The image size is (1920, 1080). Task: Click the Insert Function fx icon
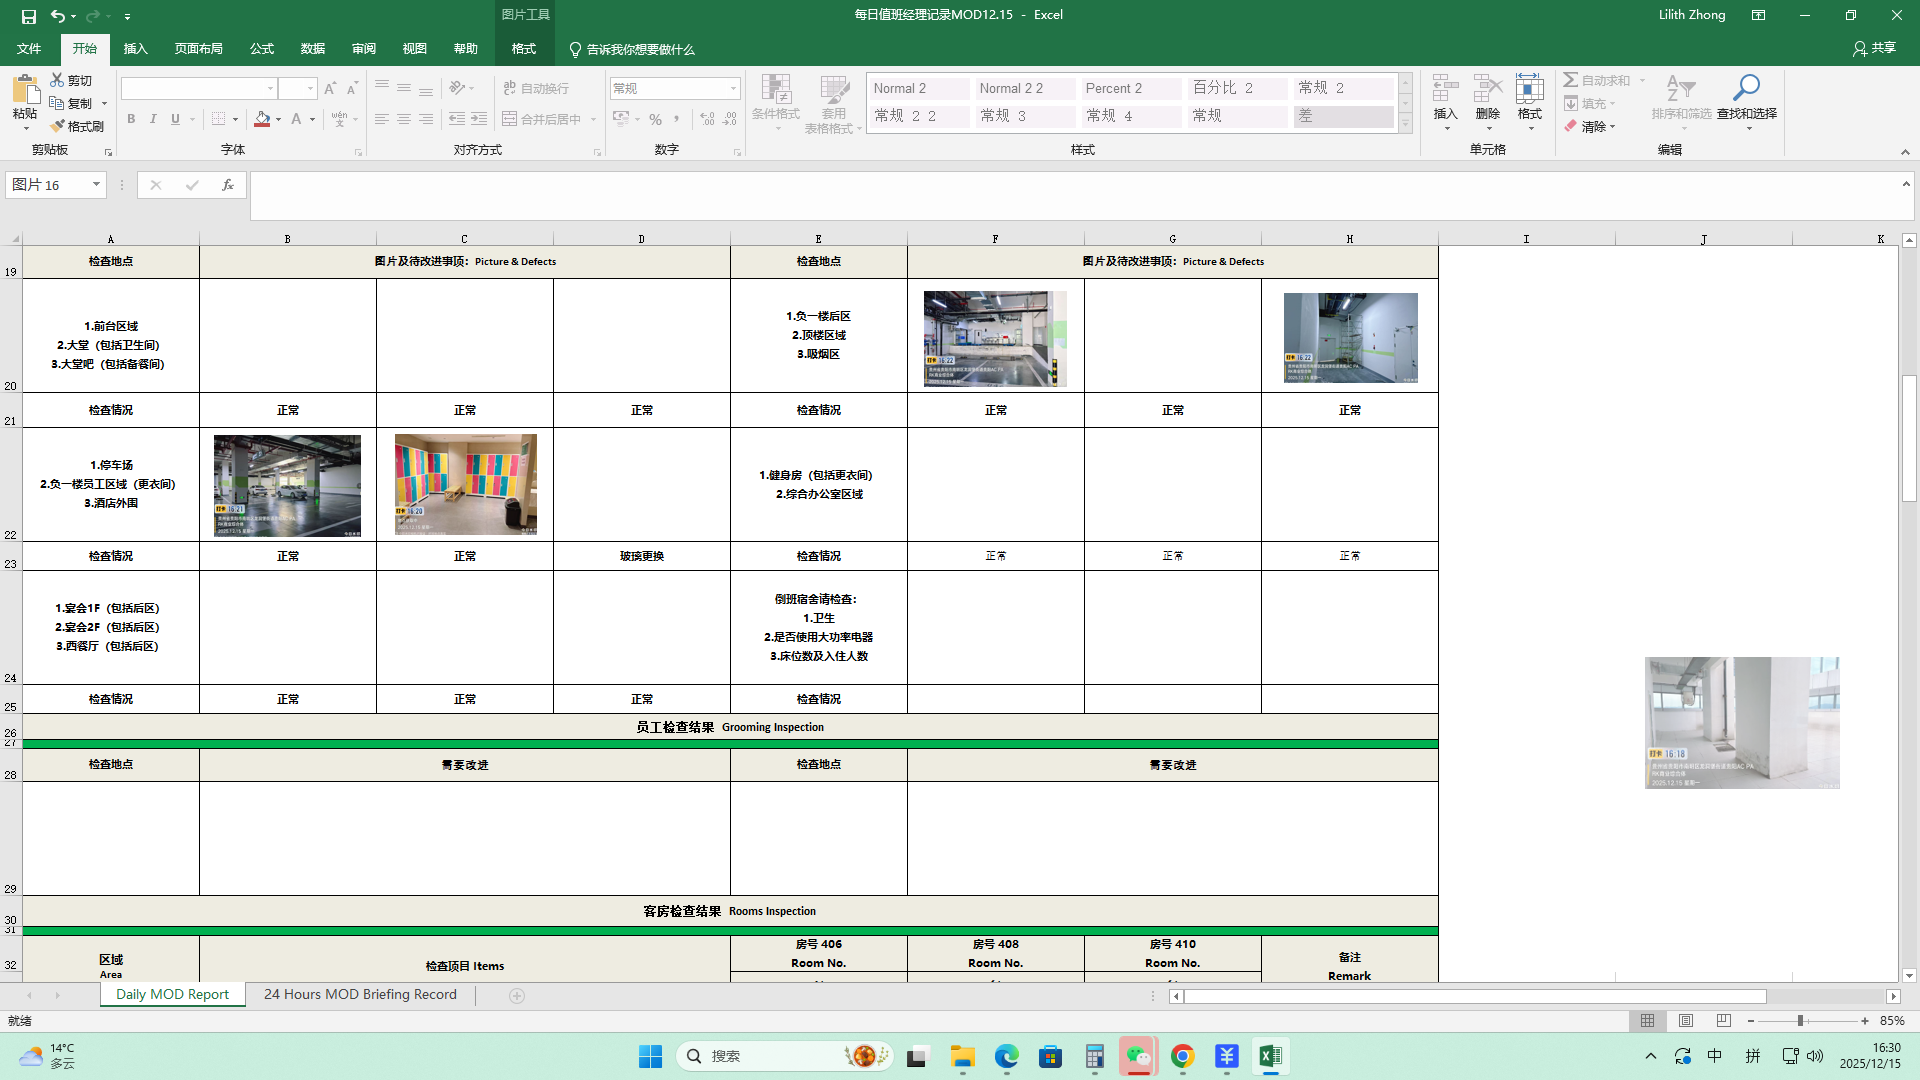coord(228,185)
